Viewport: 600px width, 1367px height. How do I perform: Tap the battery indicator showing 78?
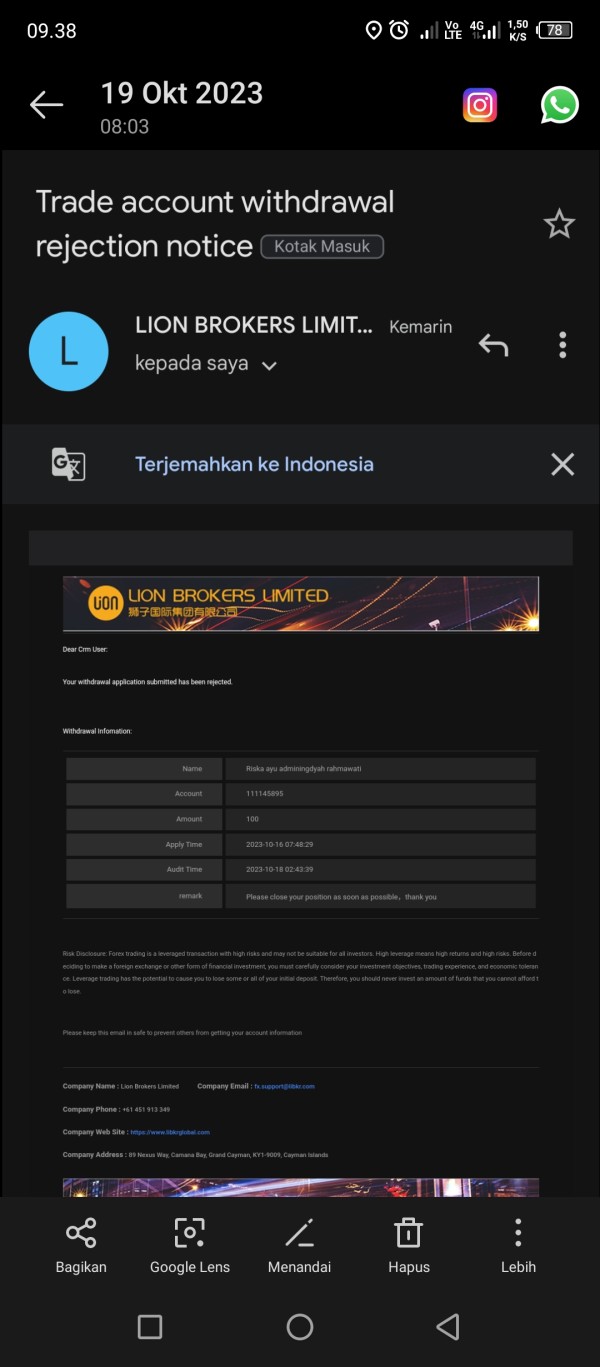point(555,30)
